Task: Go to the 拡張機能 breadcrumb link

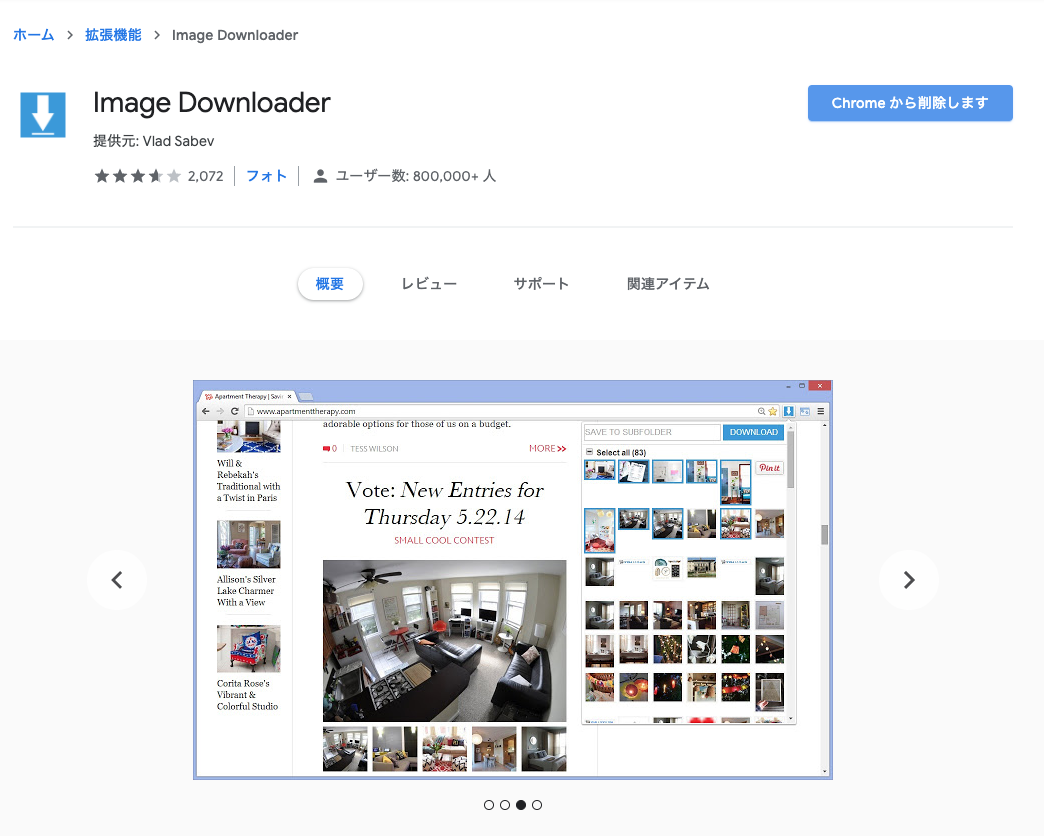Action: tap(113, 35)
